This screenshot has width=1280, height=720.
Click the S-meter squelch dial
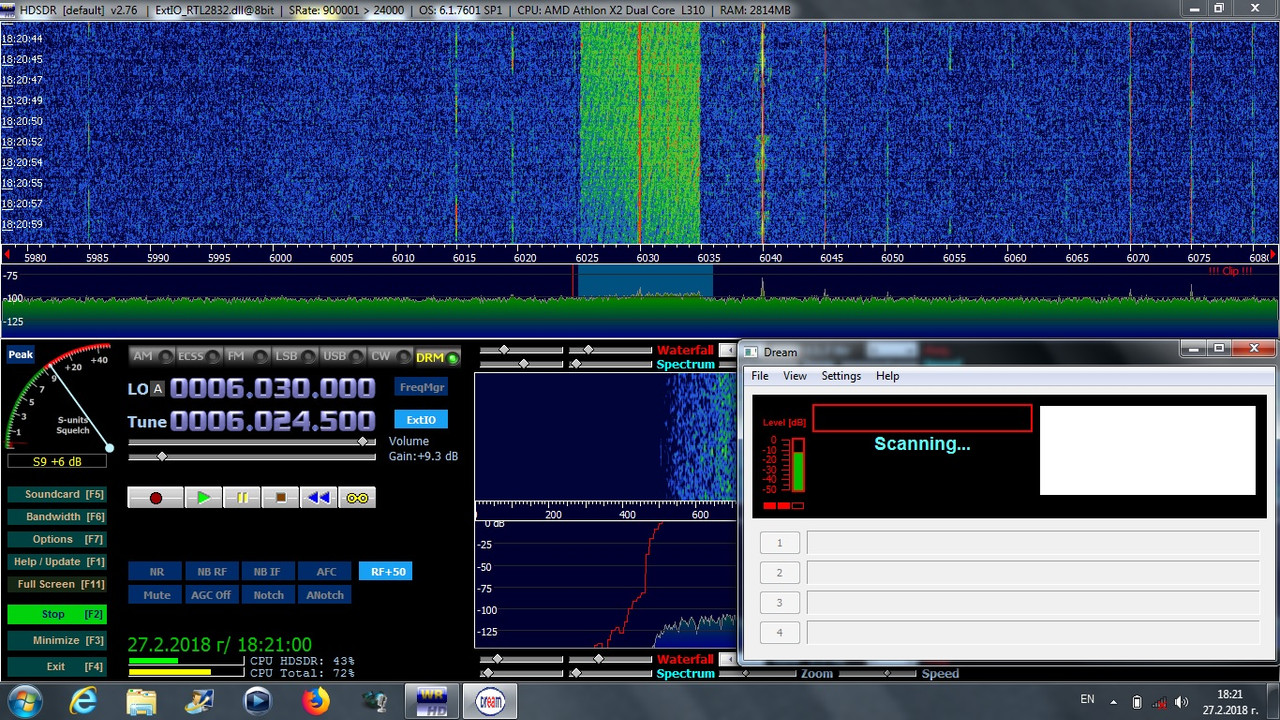coord(58,399)
